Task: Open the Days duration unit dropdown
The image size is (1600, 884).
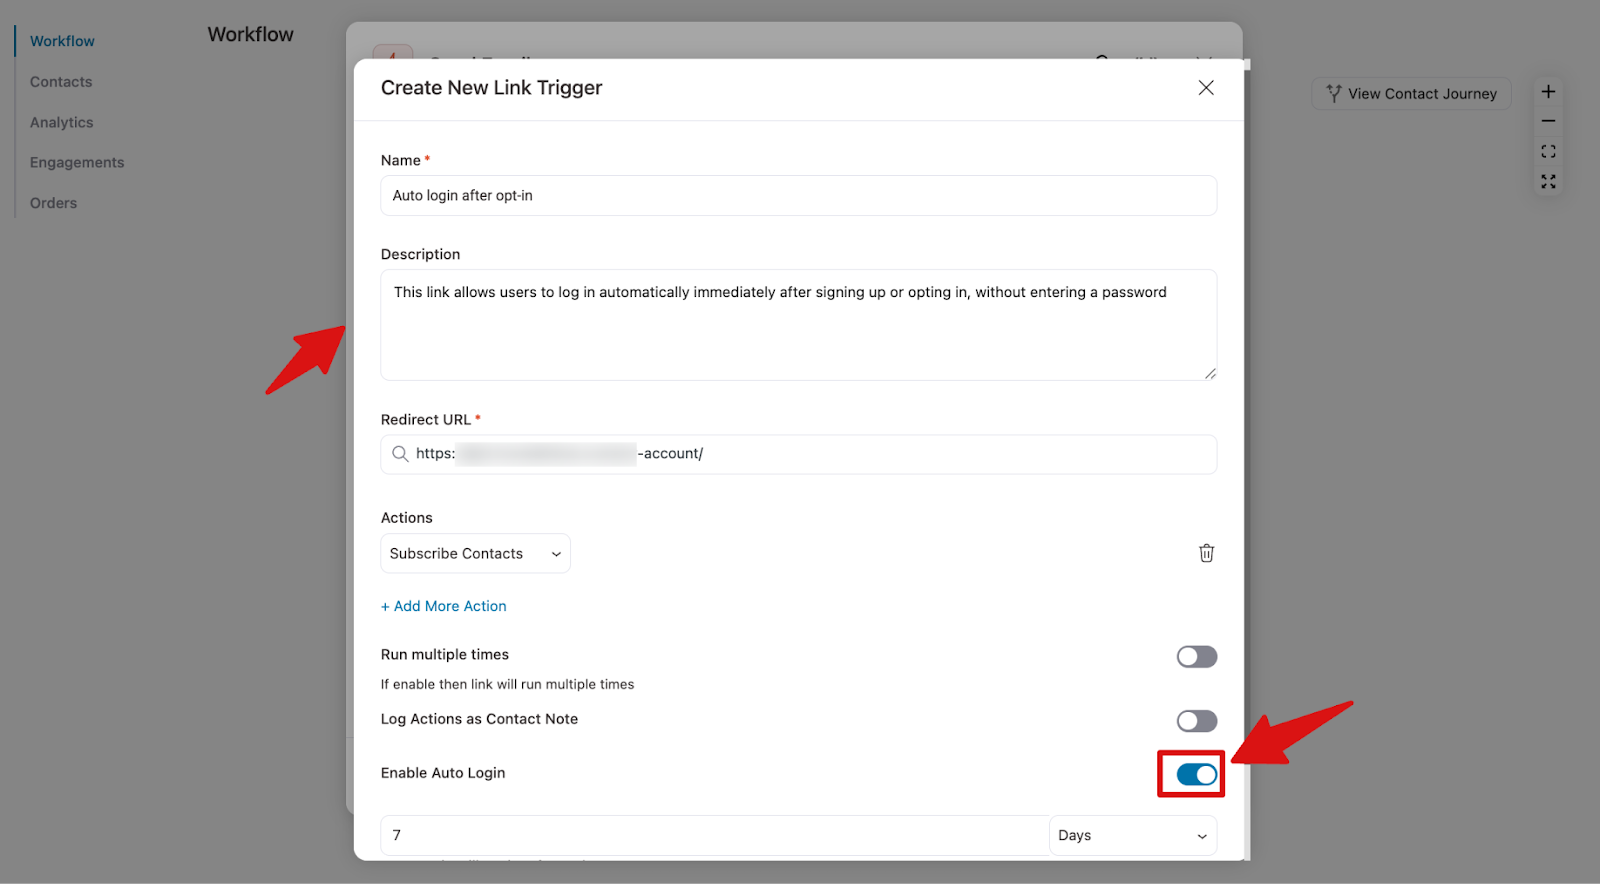Action: [x=1133, y=836]
